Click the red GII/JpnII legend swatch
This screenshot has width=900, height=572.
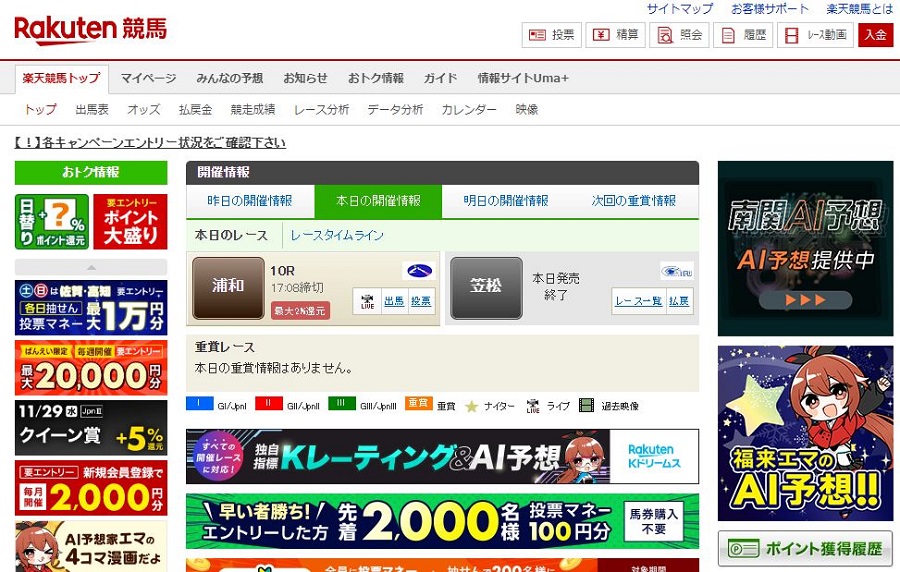pyautogui.click(x=269, y=403)
